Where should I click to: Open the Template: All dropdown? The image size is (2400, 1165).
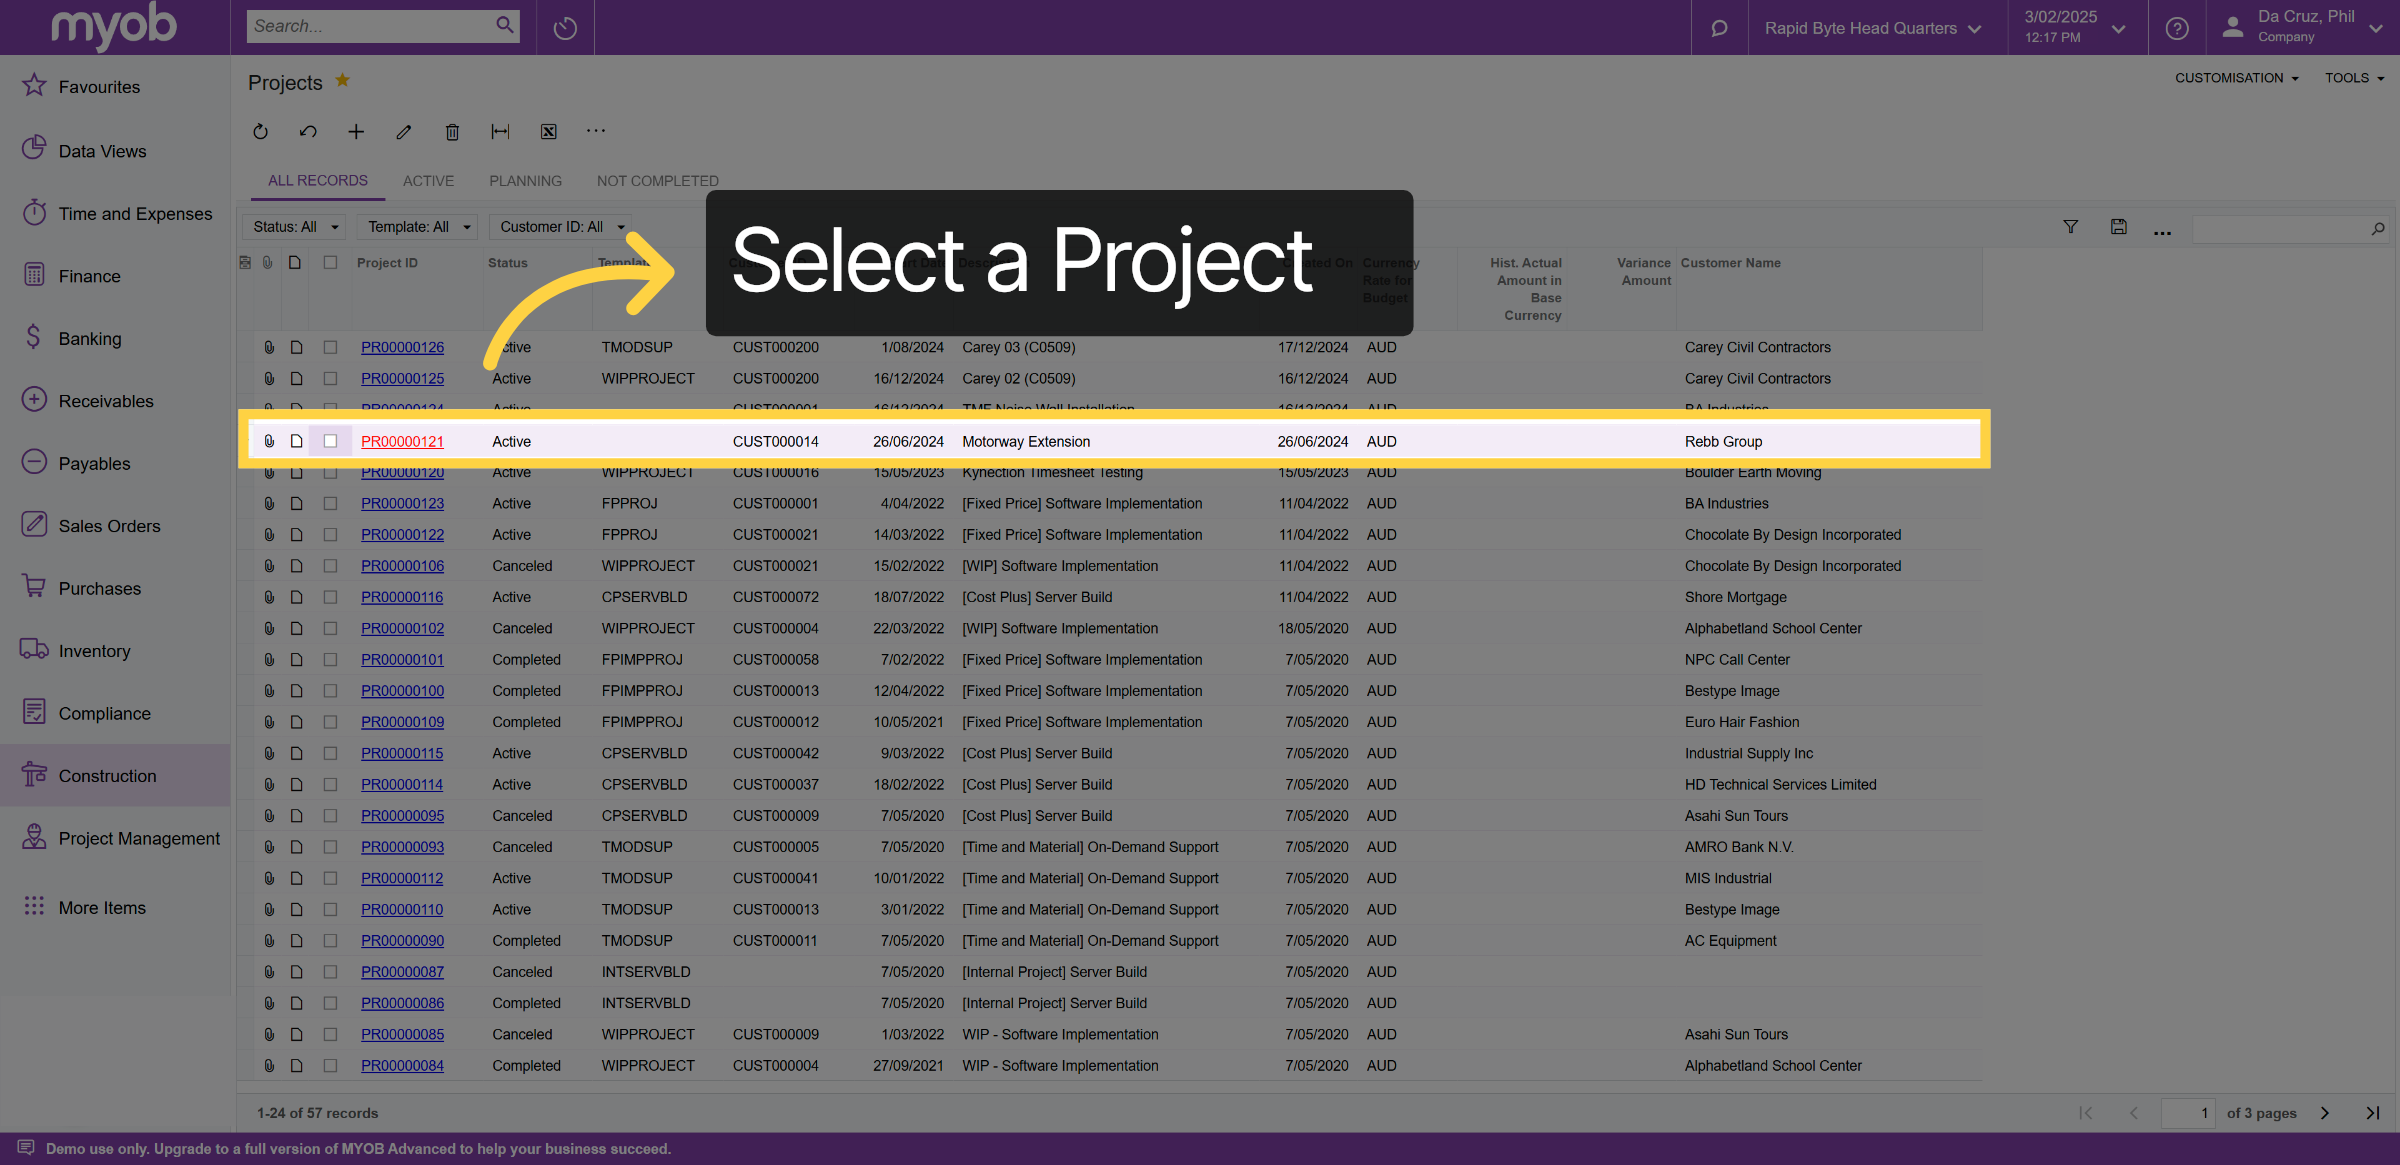coord(418,227)
